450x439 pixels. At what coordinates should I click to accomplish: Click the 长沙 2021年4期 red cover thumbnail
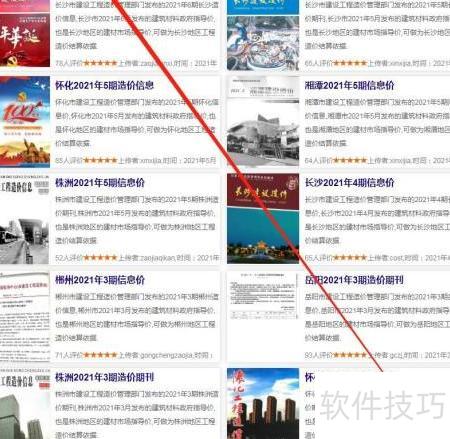[263, 219]
